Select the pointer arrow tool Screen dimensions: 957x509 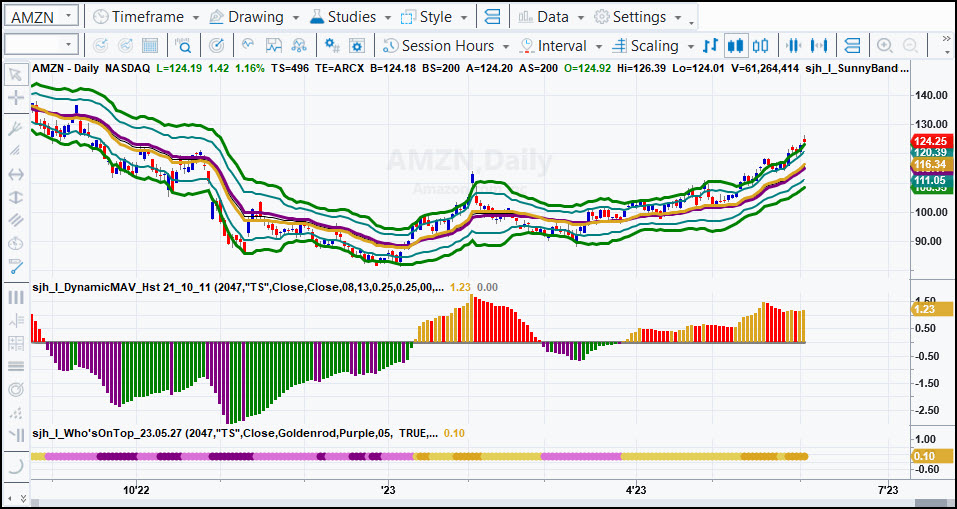[15, 75]
